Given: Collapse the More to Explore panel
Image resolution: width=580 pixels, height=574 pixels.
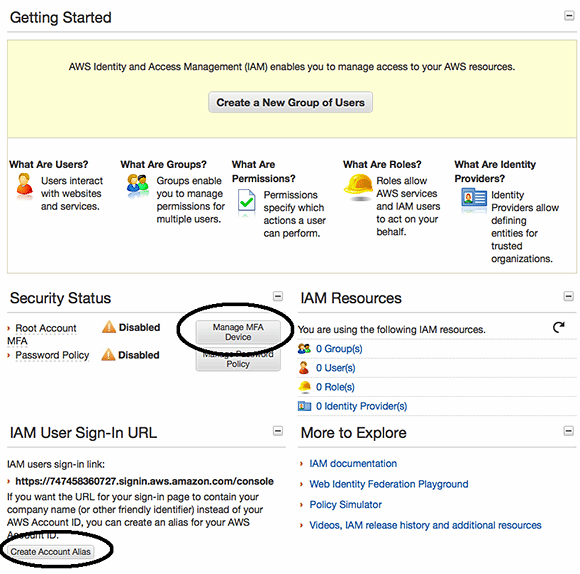Looking at the screenshot, I should coord(569,431).
